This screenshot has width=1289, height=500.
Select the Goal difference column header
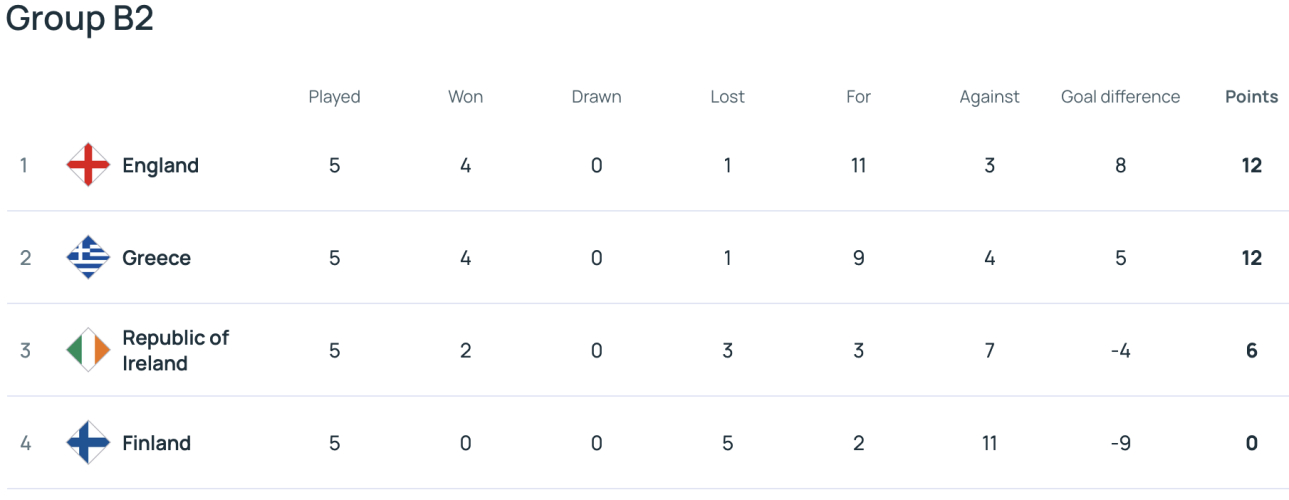tap(1120, 97)
